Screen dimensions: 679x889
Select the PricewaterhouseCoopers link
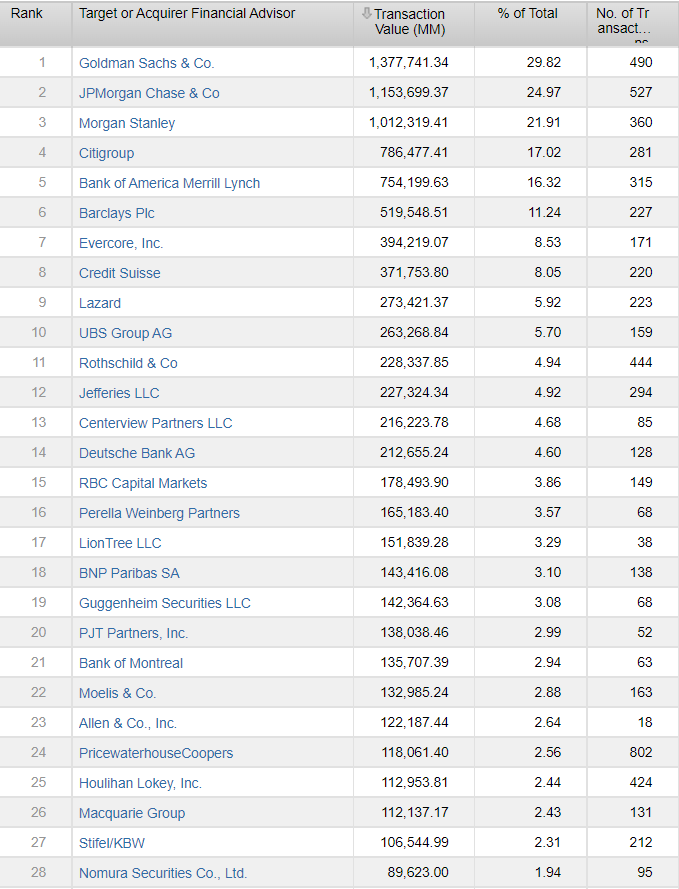(x=158, y=753)
